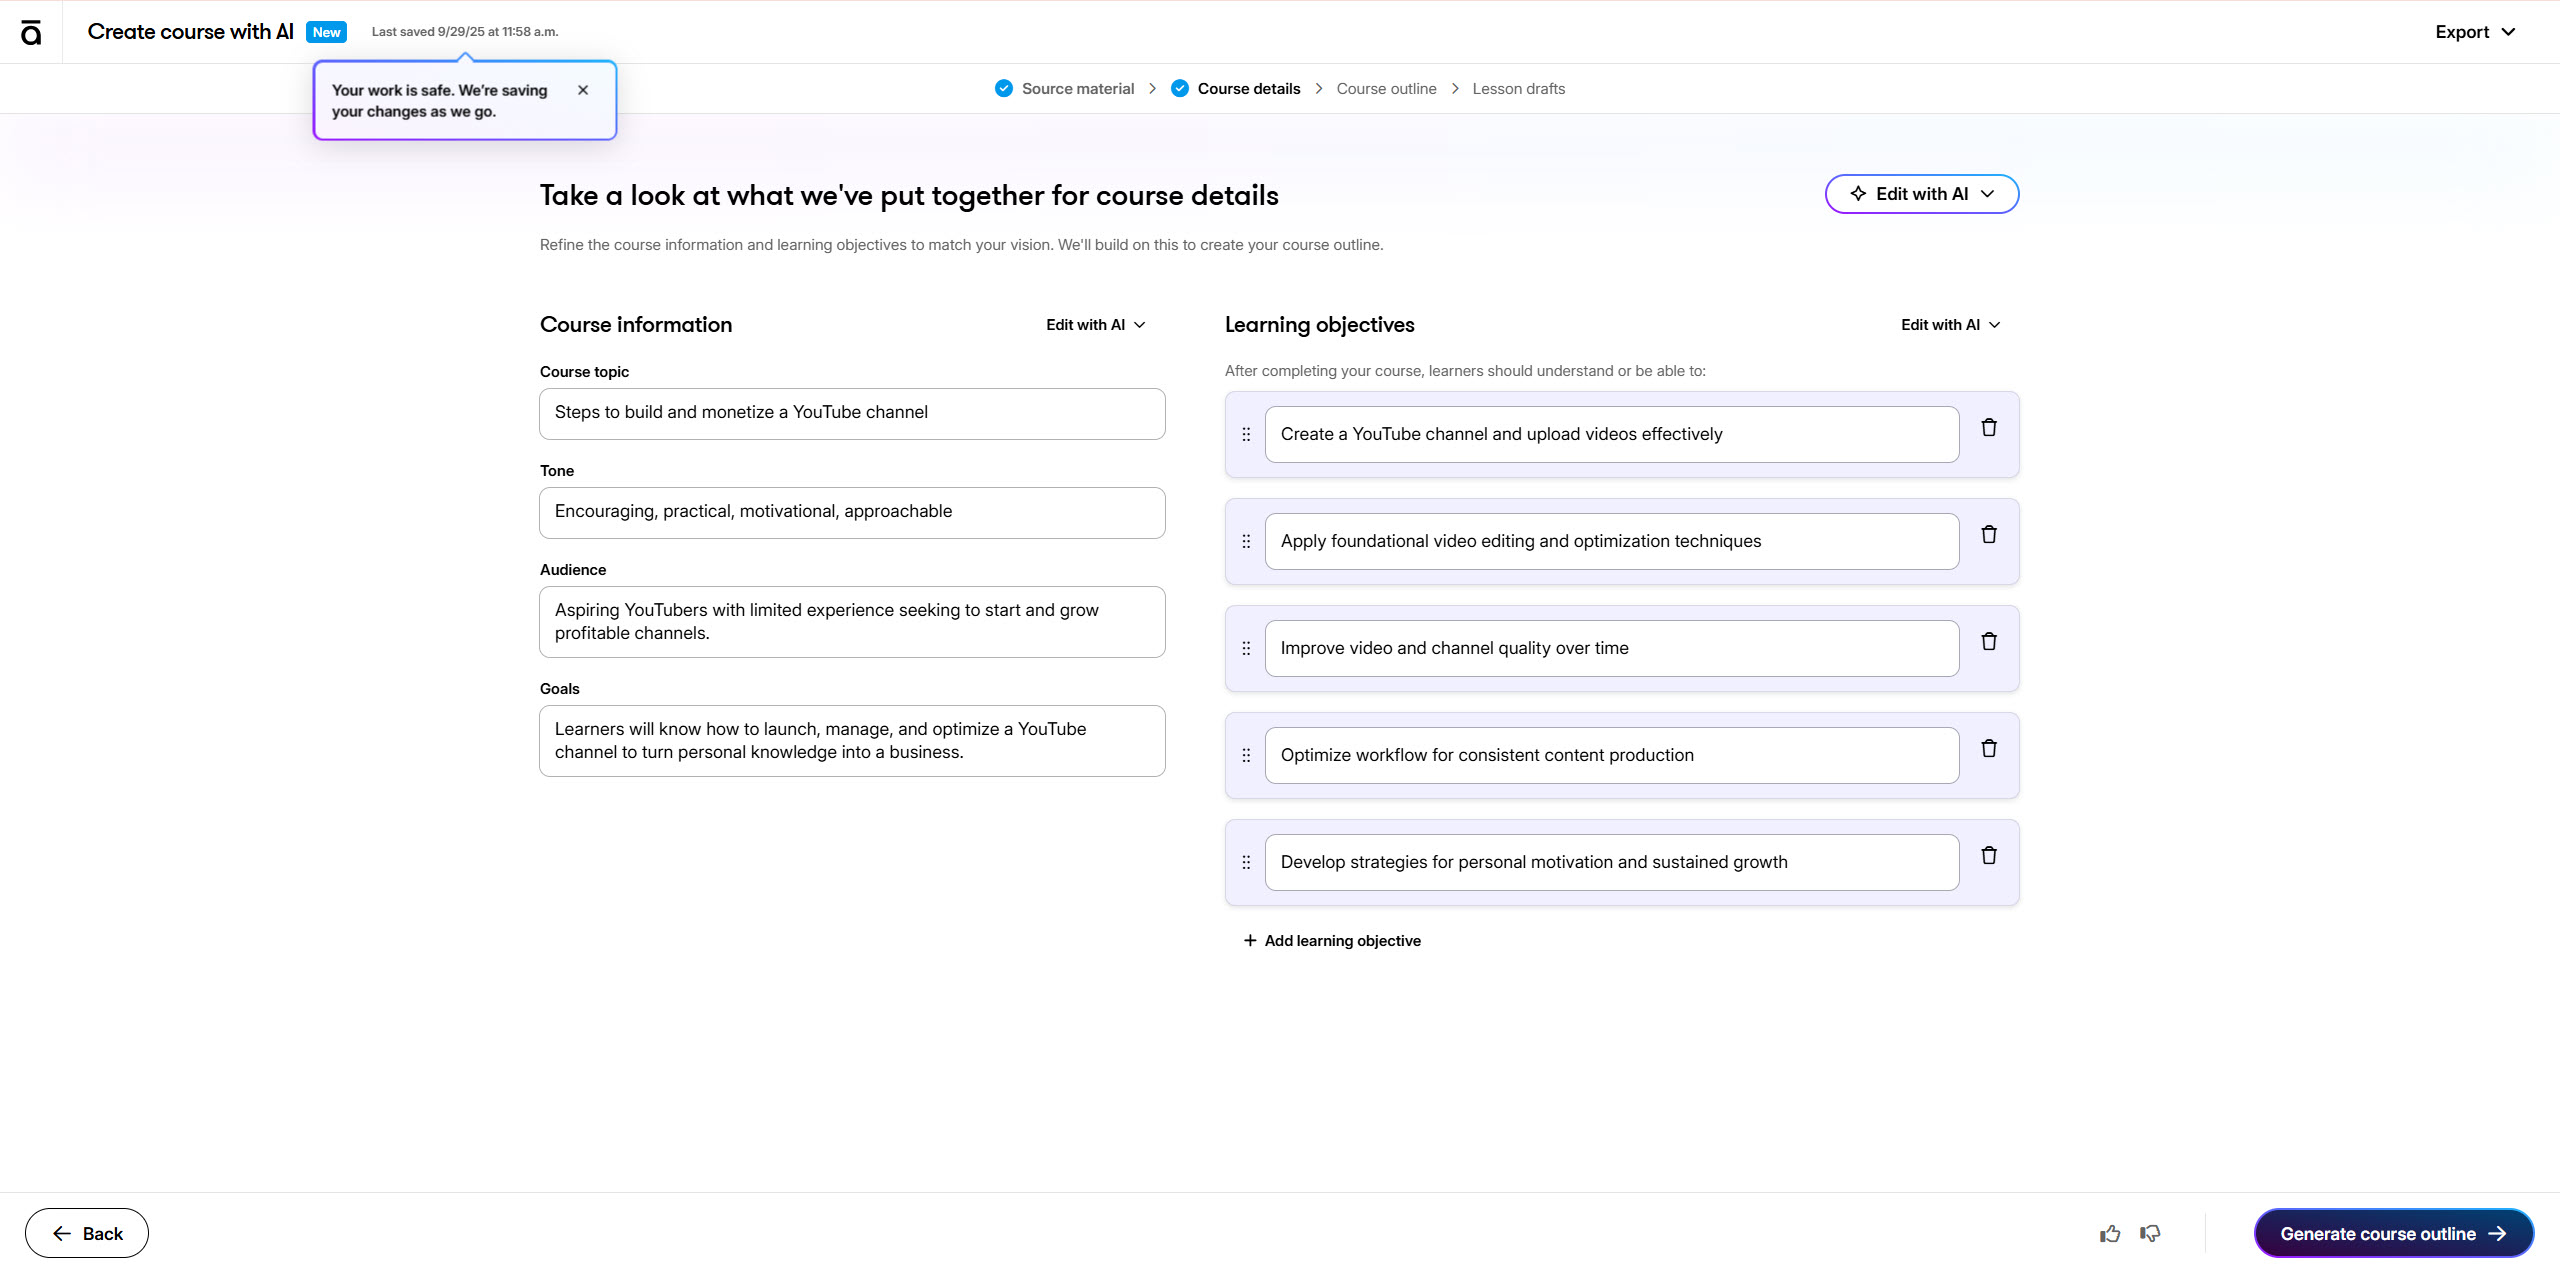Screen dimensions: 2560x1272
Task: Grab drag handle of first learning objective
Action: click(x=1246, y=435)
